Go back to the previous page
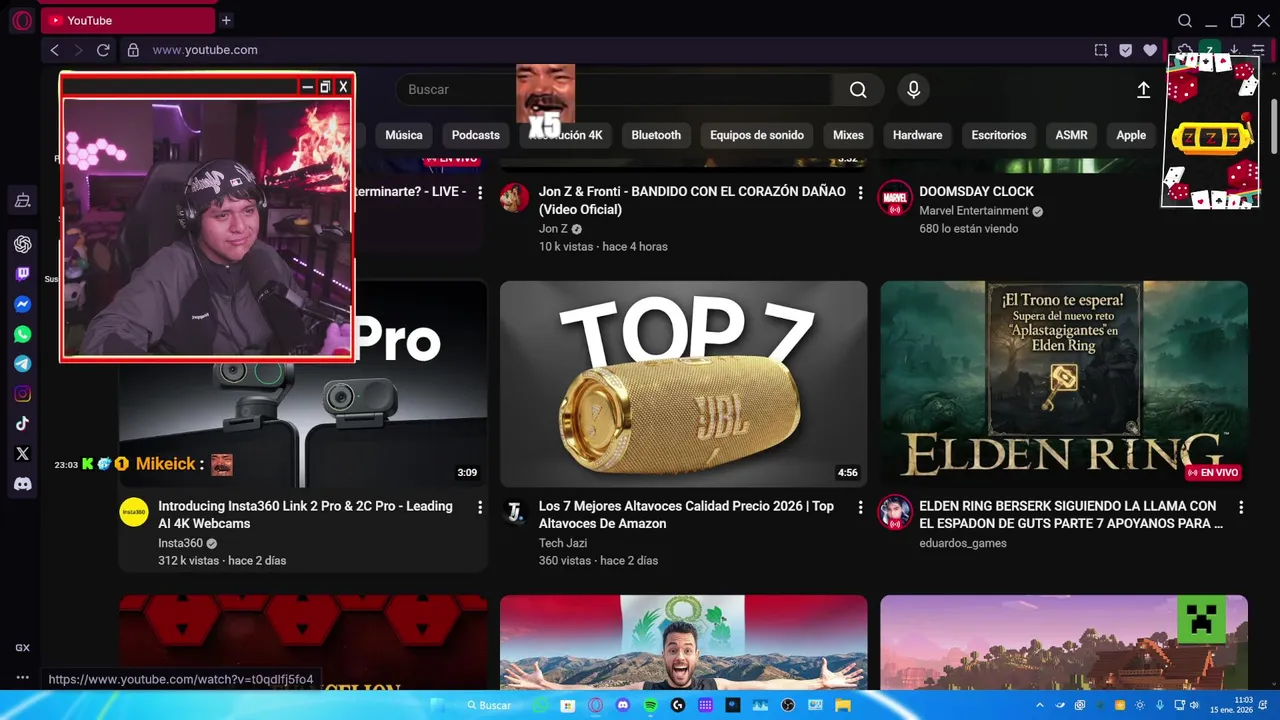The width and height of the screenshot is (1280, 720). point(55,50)
